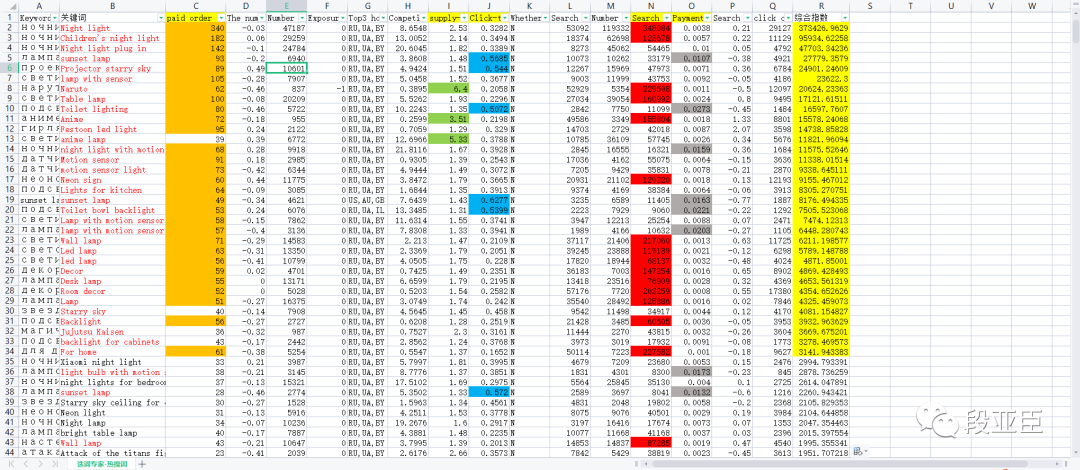
Task: Open the Top3 filter dropdown in column G
Action: [x=382, y=18]
